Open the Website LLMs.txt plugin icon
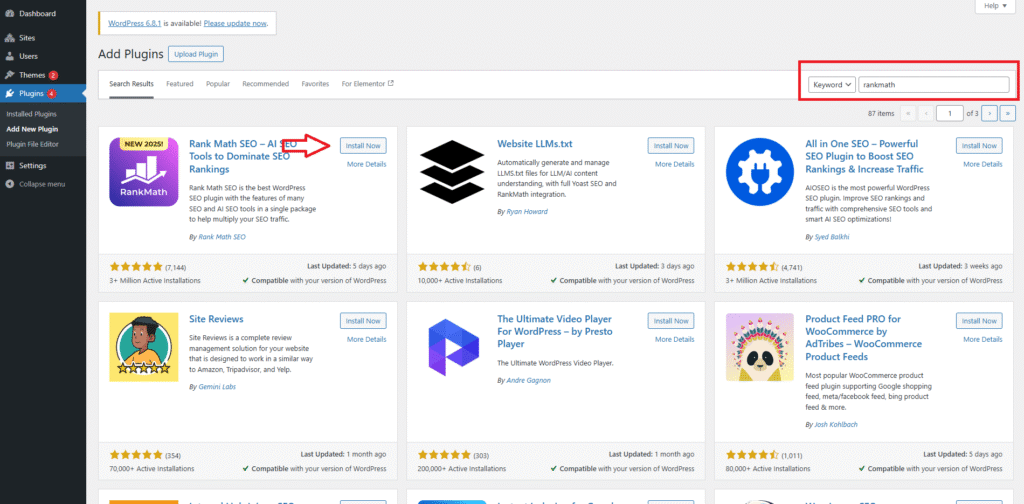 tap(452, 172)
